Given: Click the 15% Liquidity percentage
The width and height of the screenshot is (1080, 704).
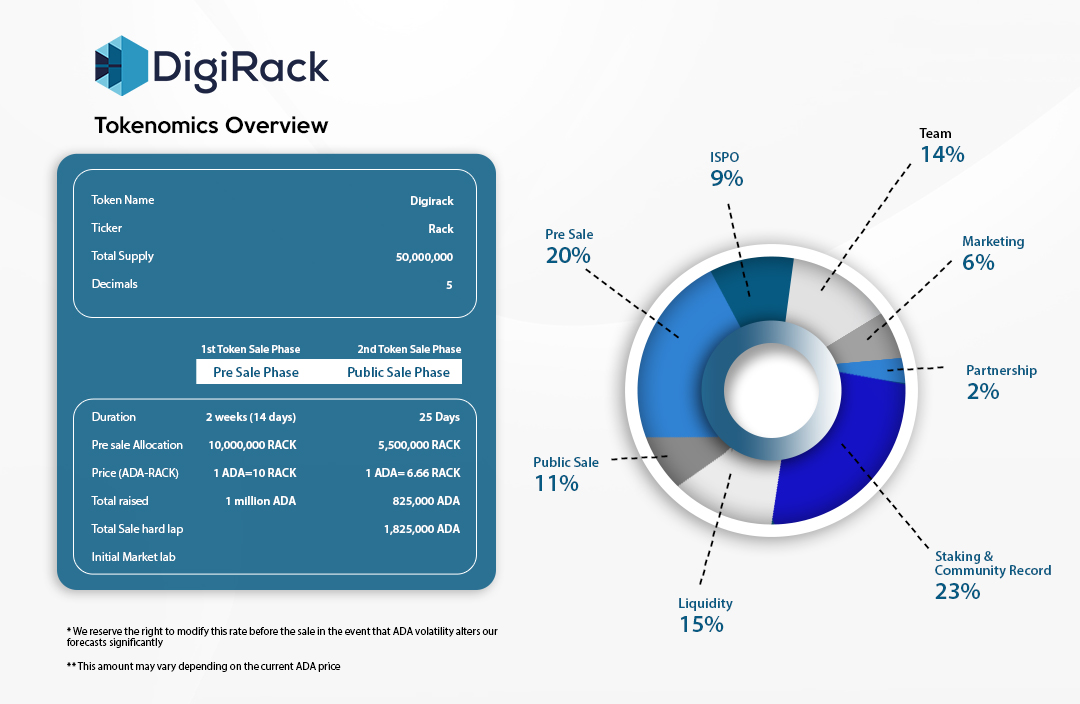Looking at the screenshot, I should [701, 625].
